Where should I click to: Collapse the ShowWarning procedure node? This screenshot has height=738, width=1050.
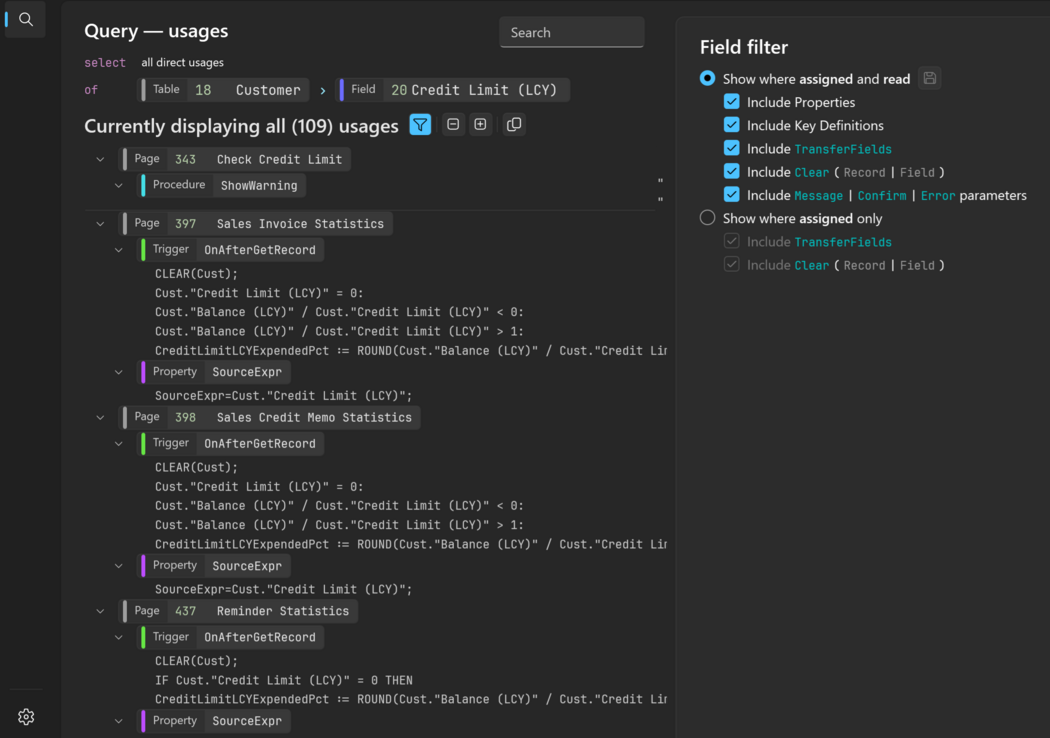(119, 186)
